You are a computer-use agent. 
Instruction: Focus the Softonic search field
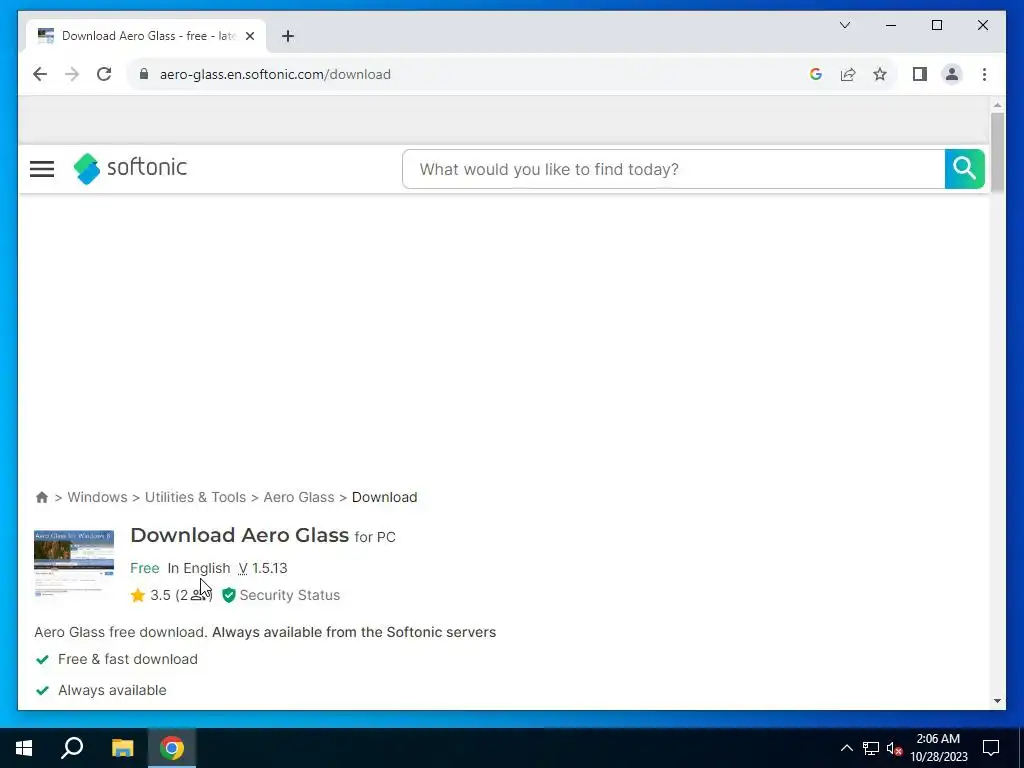click(673, 169)
